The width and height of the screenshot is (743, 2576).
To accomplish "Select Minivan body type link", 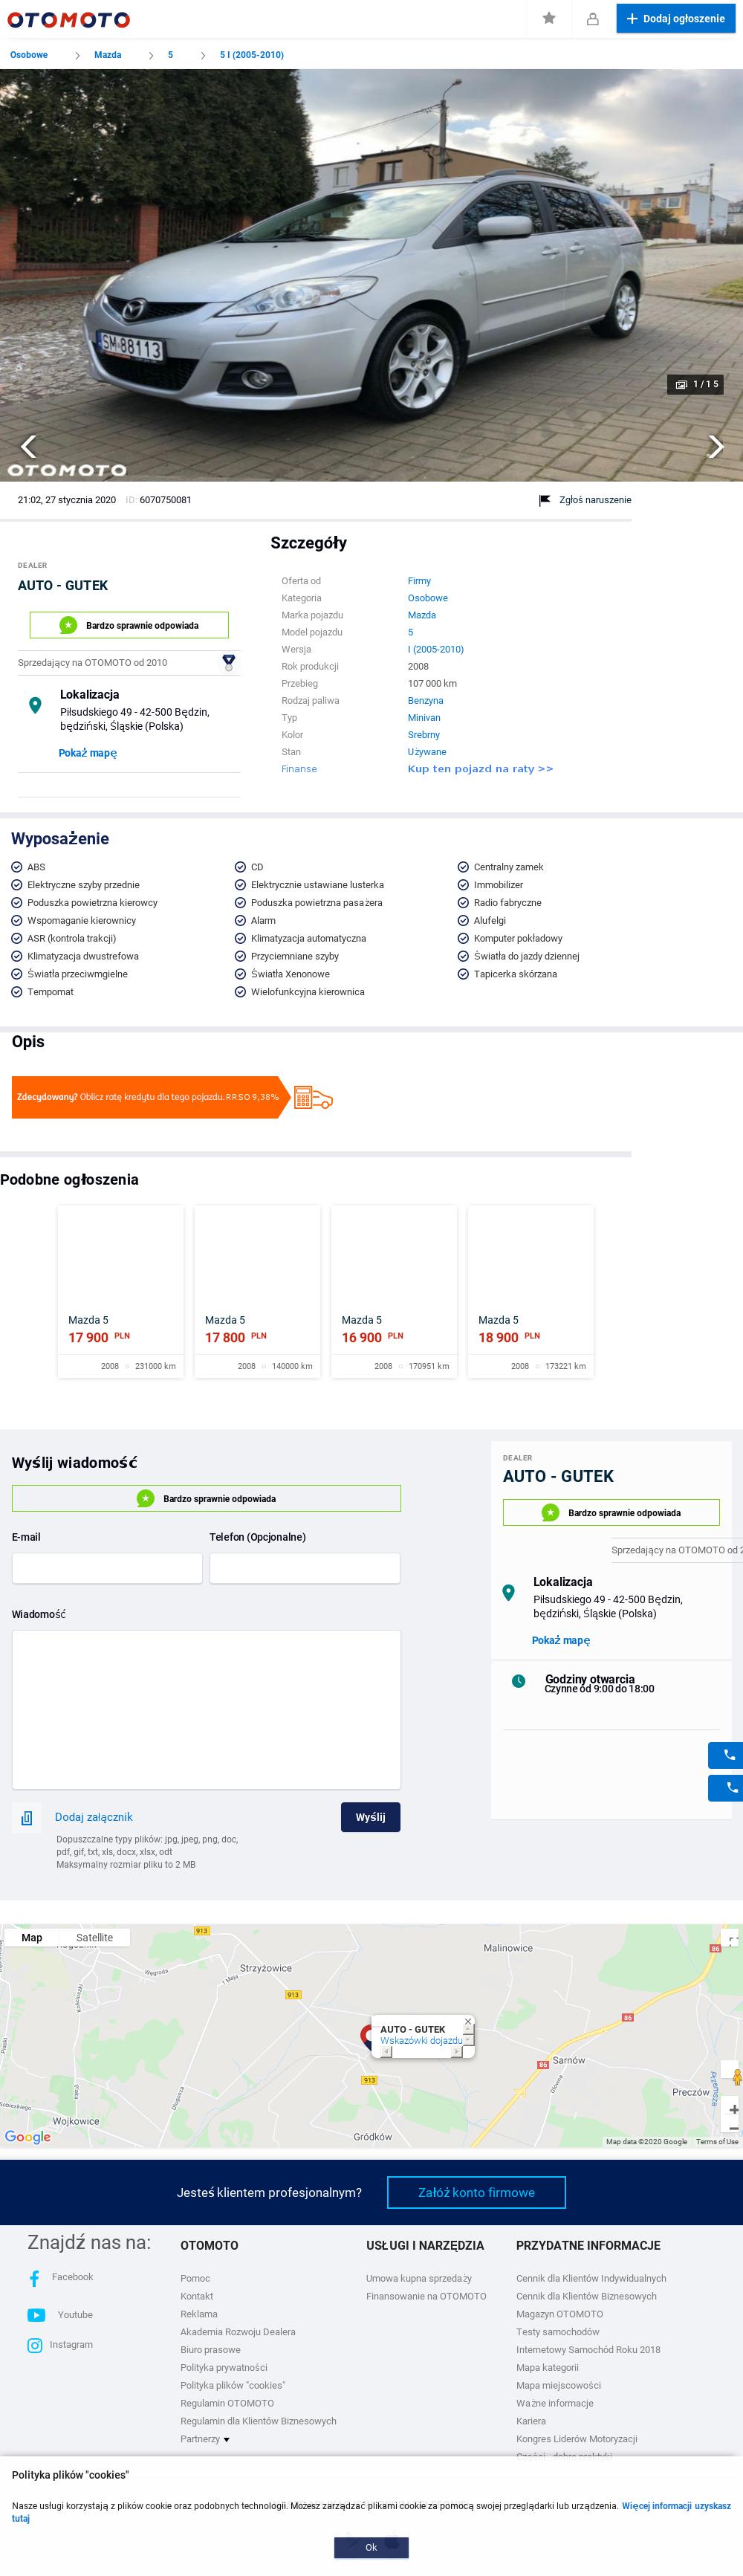I will tap(424, 718).
